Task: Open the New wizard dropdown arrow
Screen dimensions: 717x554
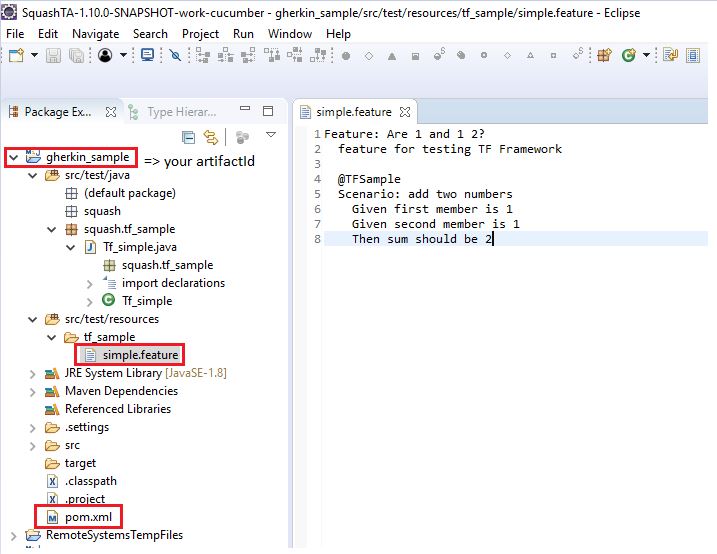Action: tap(34, 55)
